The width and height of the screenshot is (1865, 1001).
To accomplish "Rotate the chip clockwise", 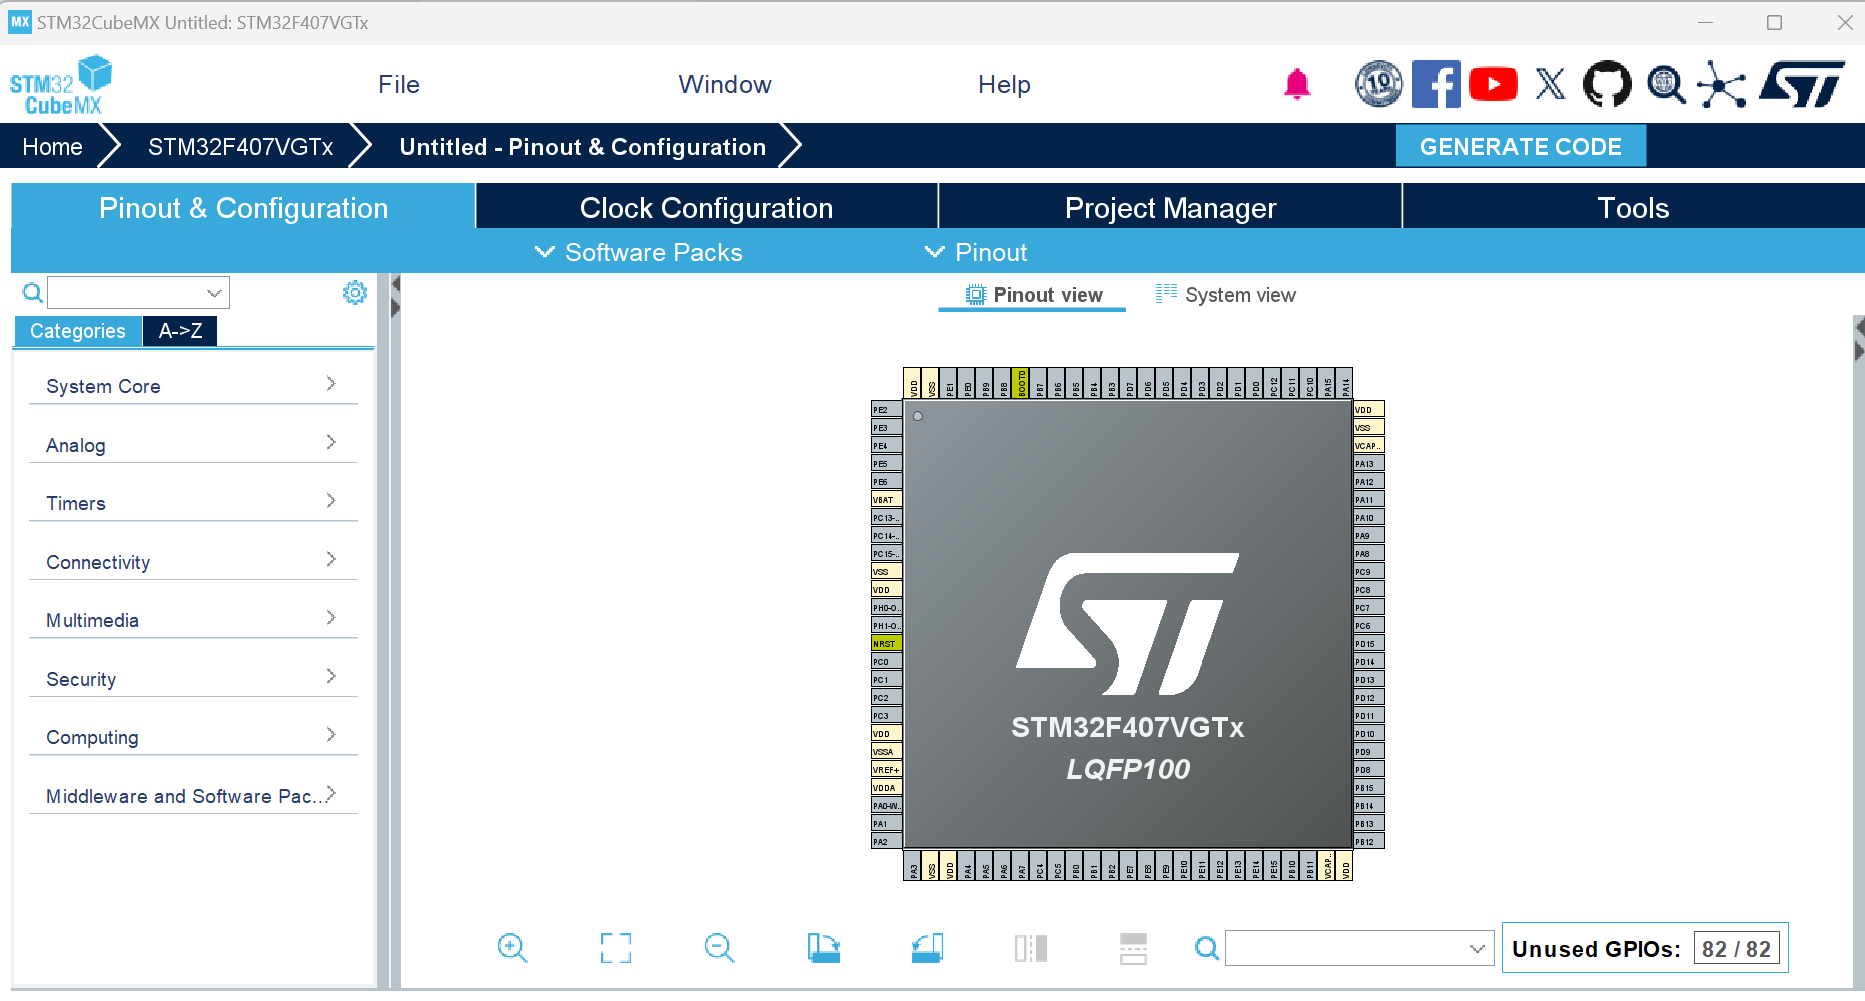I will tap(823, 948).
